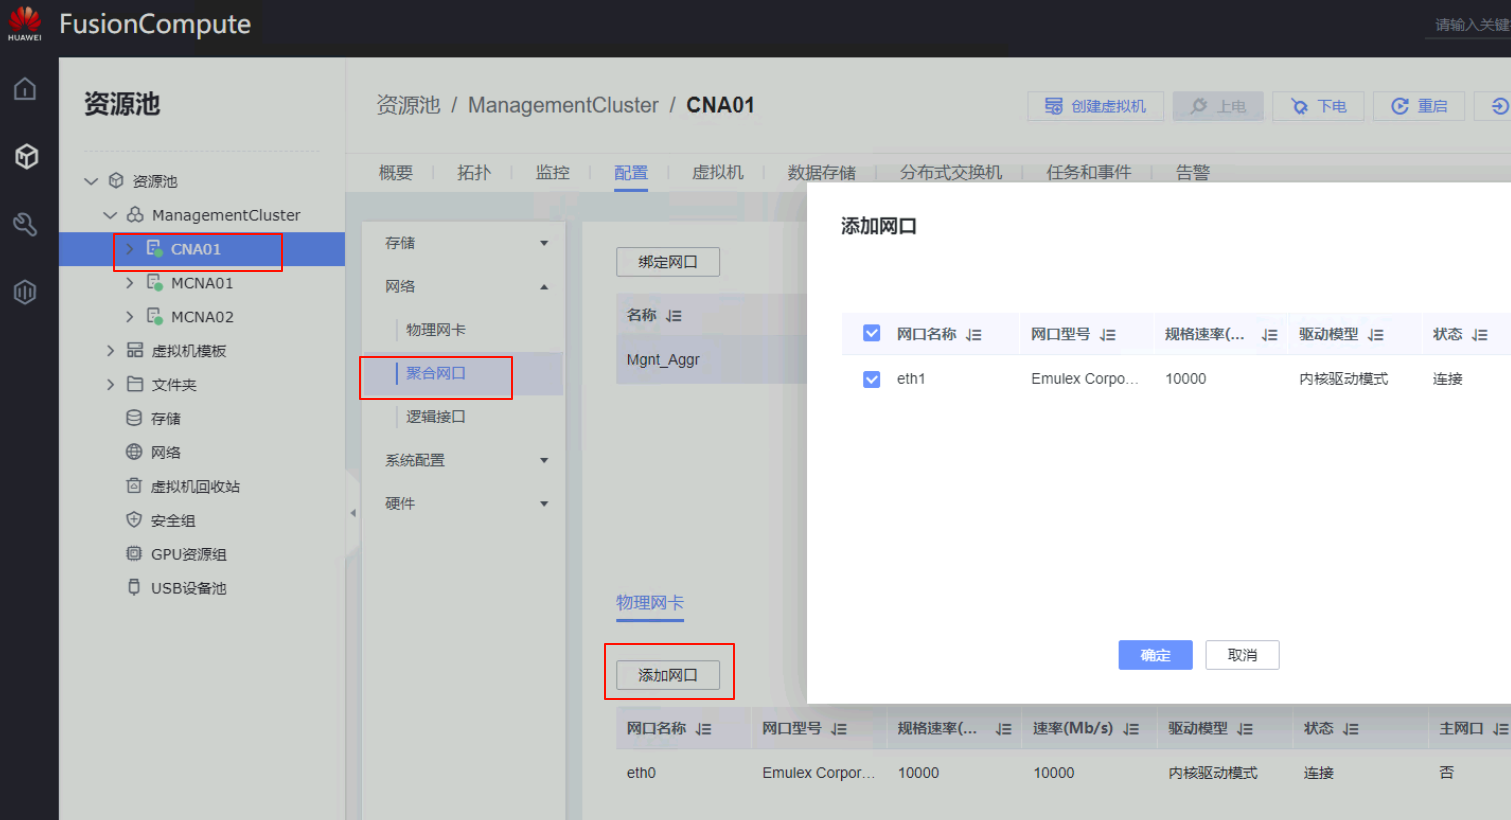Open the resource pool cube icon
Screen dimensions: 1511x820
click(x=26, y=156)
